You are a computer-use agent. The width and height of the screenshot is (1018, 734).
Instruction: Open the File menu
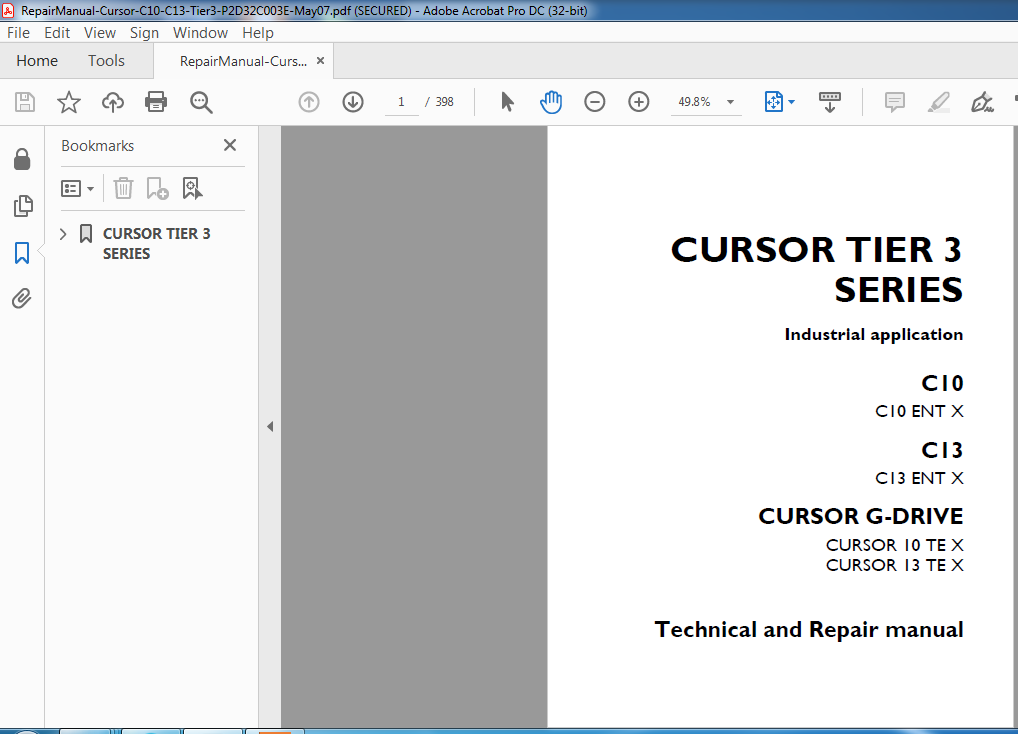(x=18, y=32)
